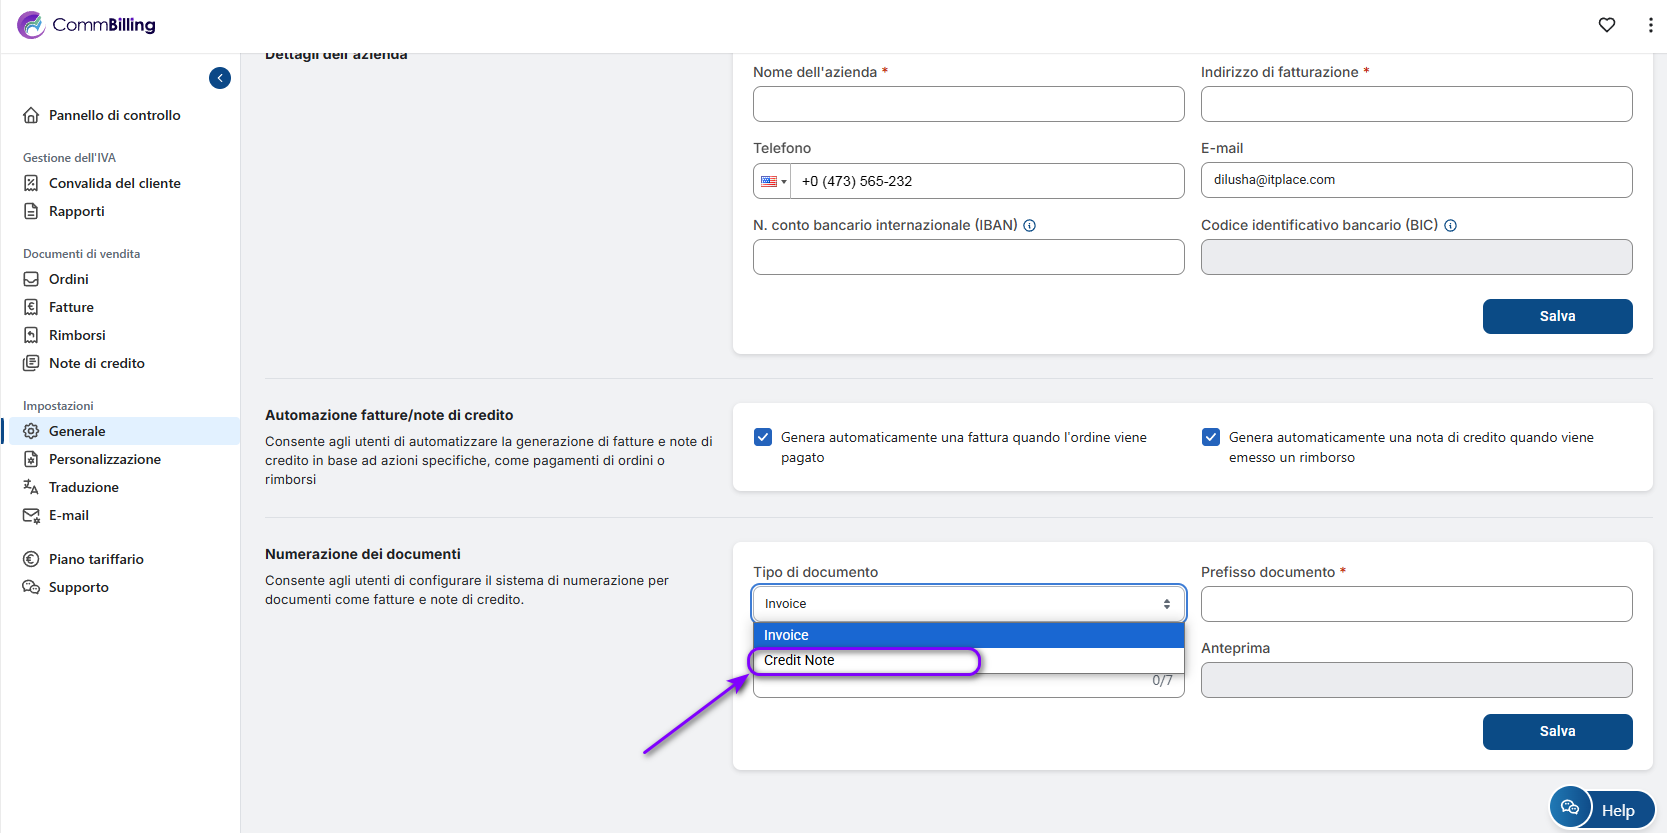
Task: Click the BIC info icon
Action: point(1451,226)
